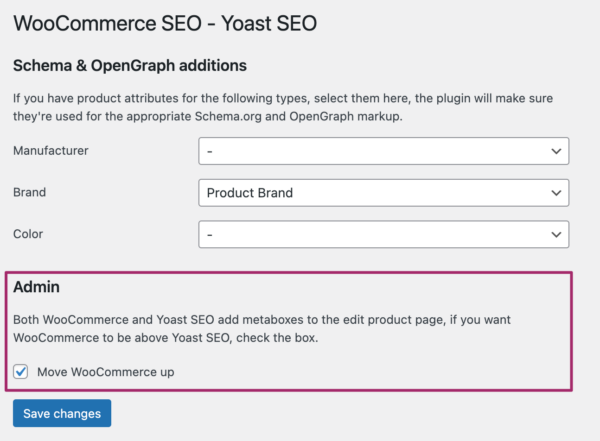Click the Admin section heading
Screen dimensions: 600x441
coord(36,287)
